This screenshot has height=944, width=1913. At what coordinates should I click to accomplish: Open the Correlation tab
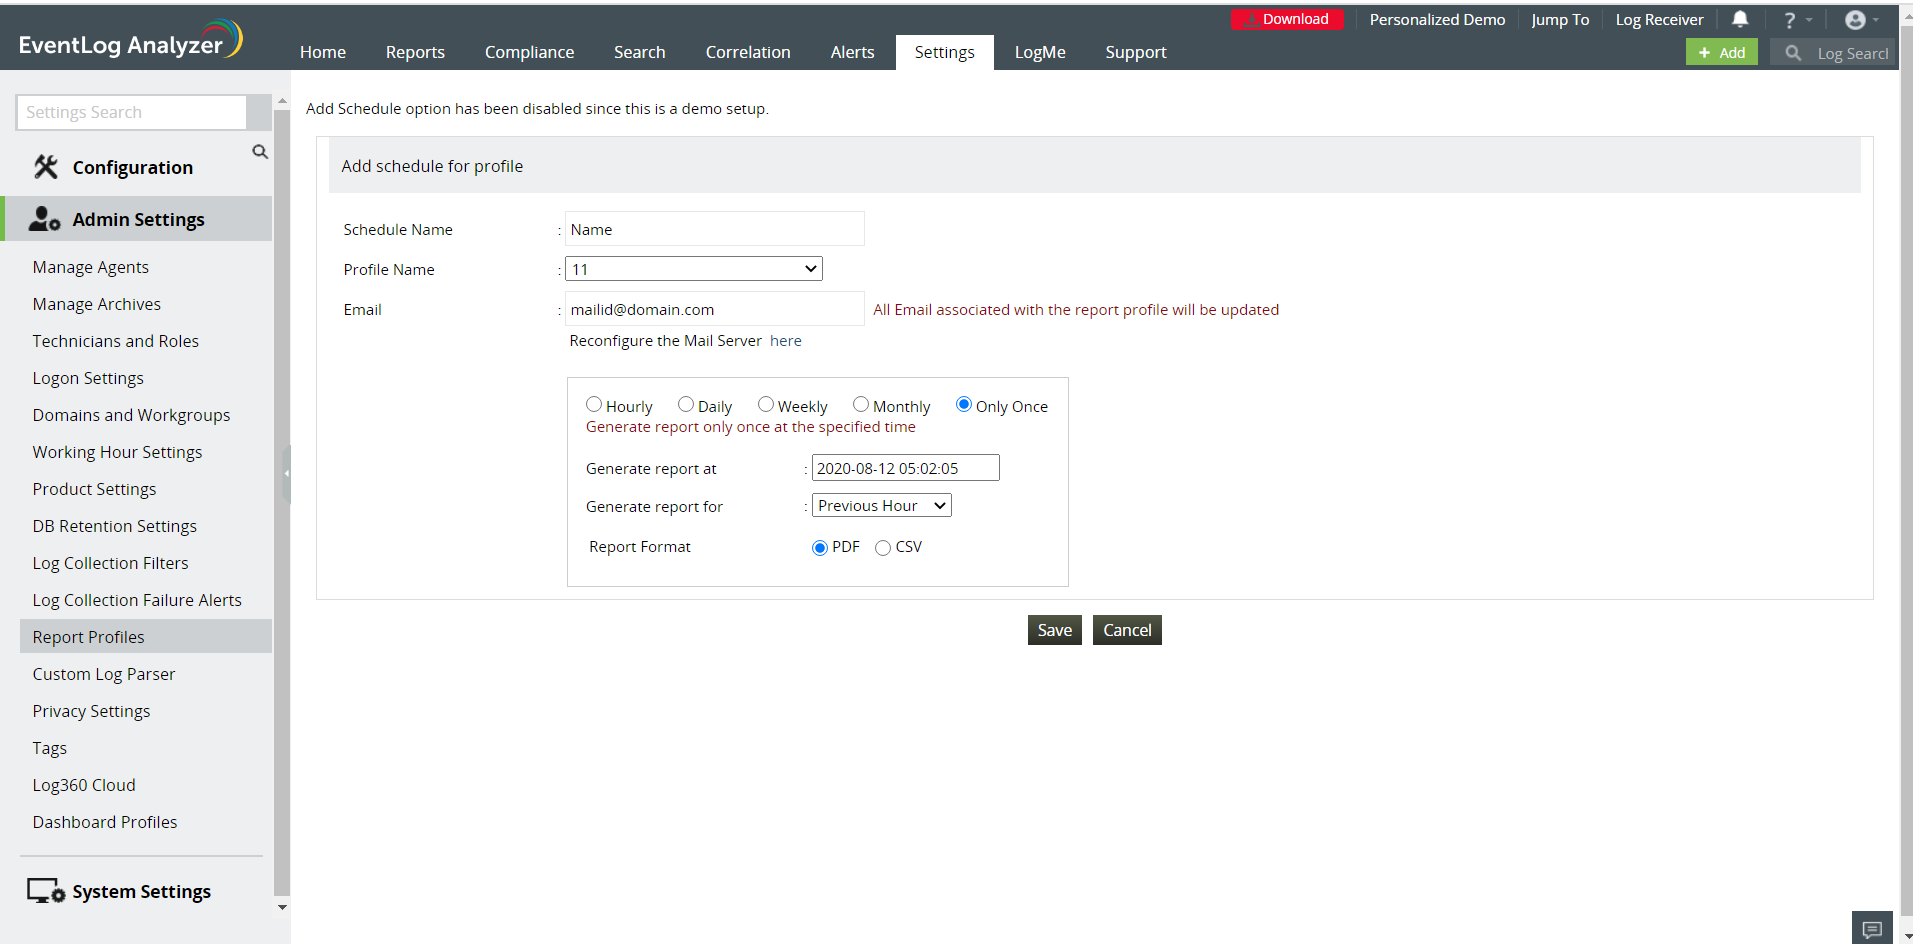[748, 52]
